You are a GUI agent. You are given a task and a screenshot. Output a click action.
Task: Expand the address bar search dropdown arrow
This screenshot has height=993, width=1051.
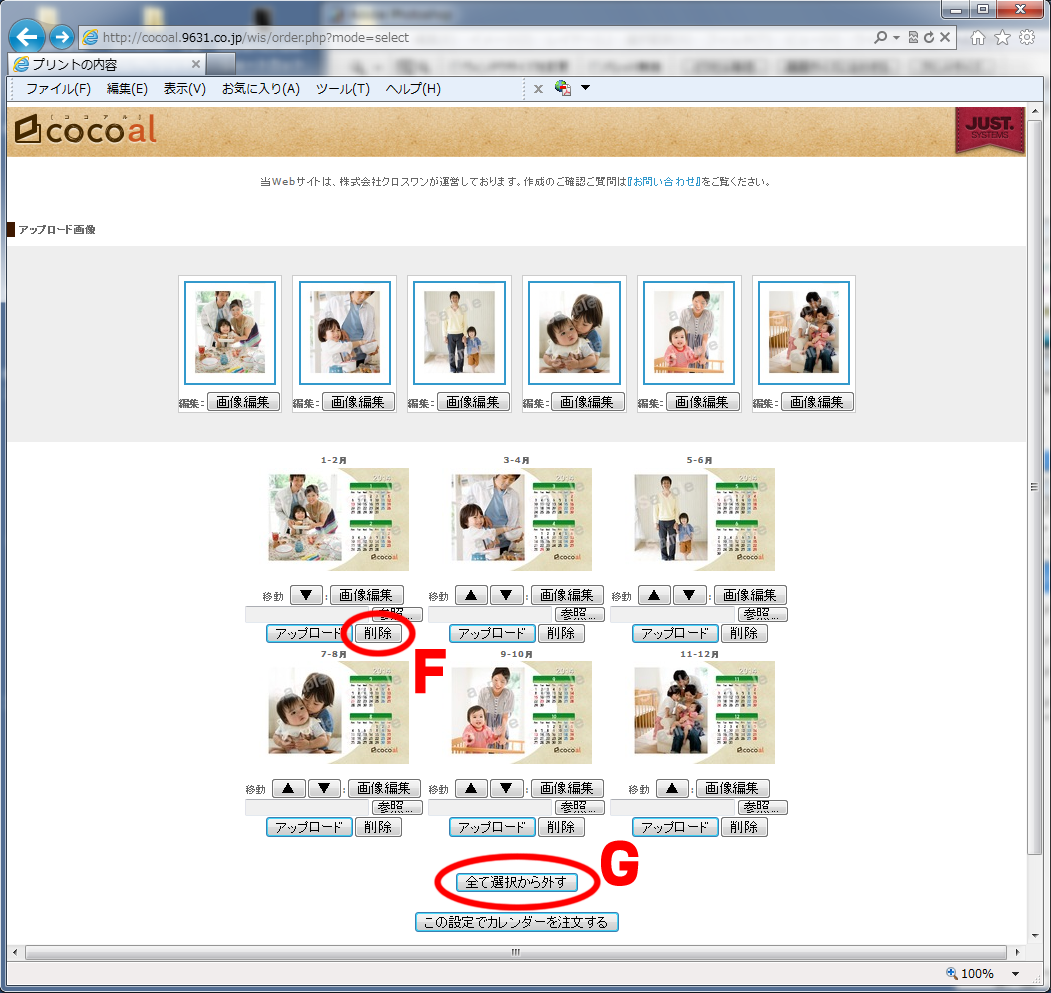[896, 38]
